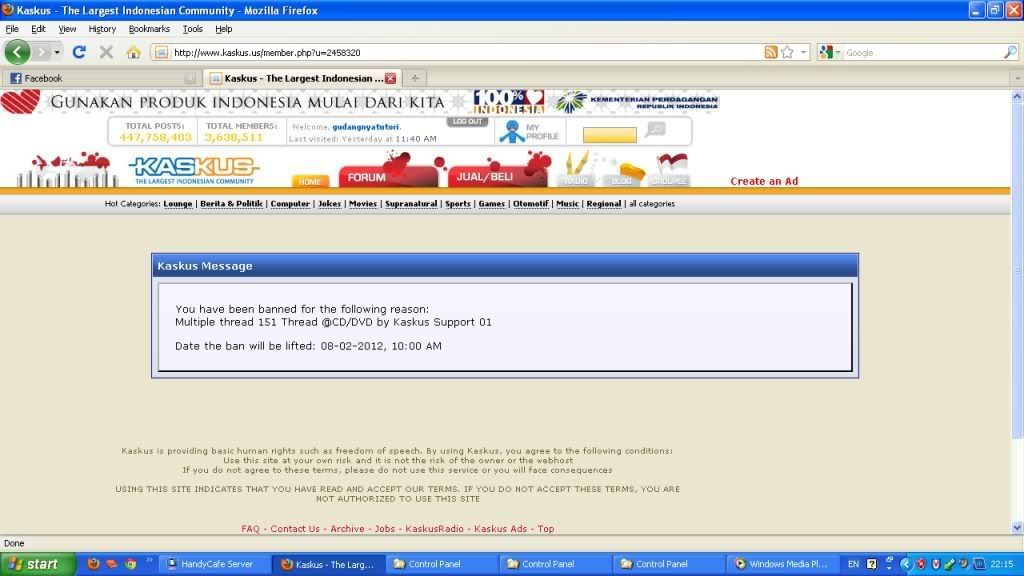Go back with the green Back arrow

pyautogui.click(x=17, y=52)
